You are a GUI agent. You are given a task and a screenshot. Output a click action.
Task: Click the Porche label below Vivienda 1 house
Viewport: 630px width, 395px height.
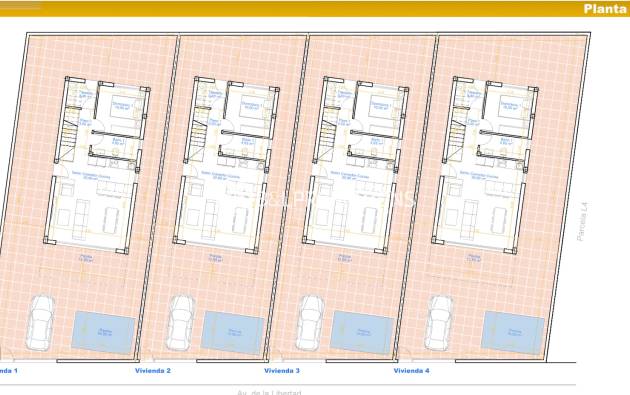pyautogui.click(x=86, y=258)
